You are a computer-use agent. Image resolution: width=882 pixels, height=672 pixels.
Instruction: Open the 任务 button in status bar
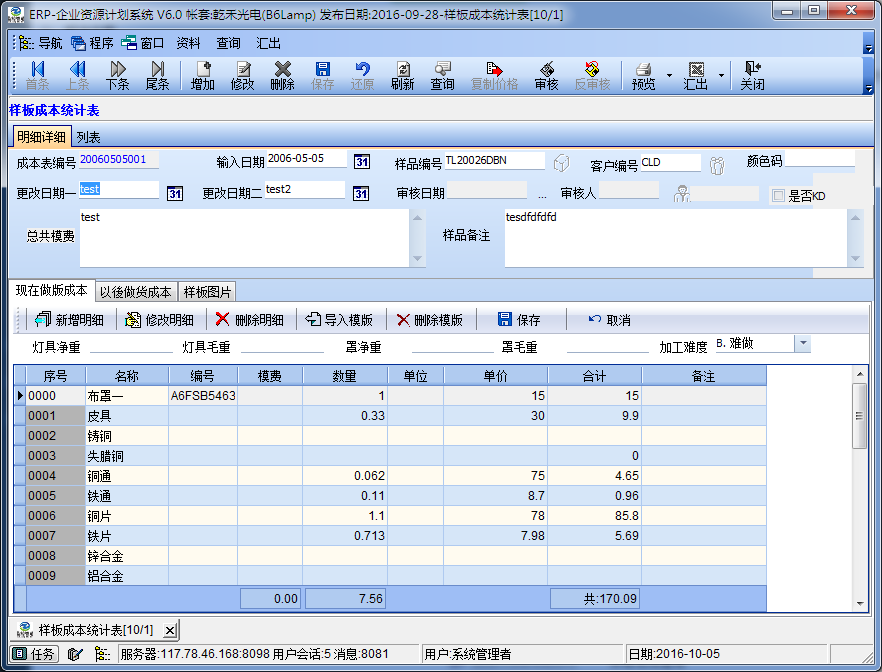click(x=34, y=653)
